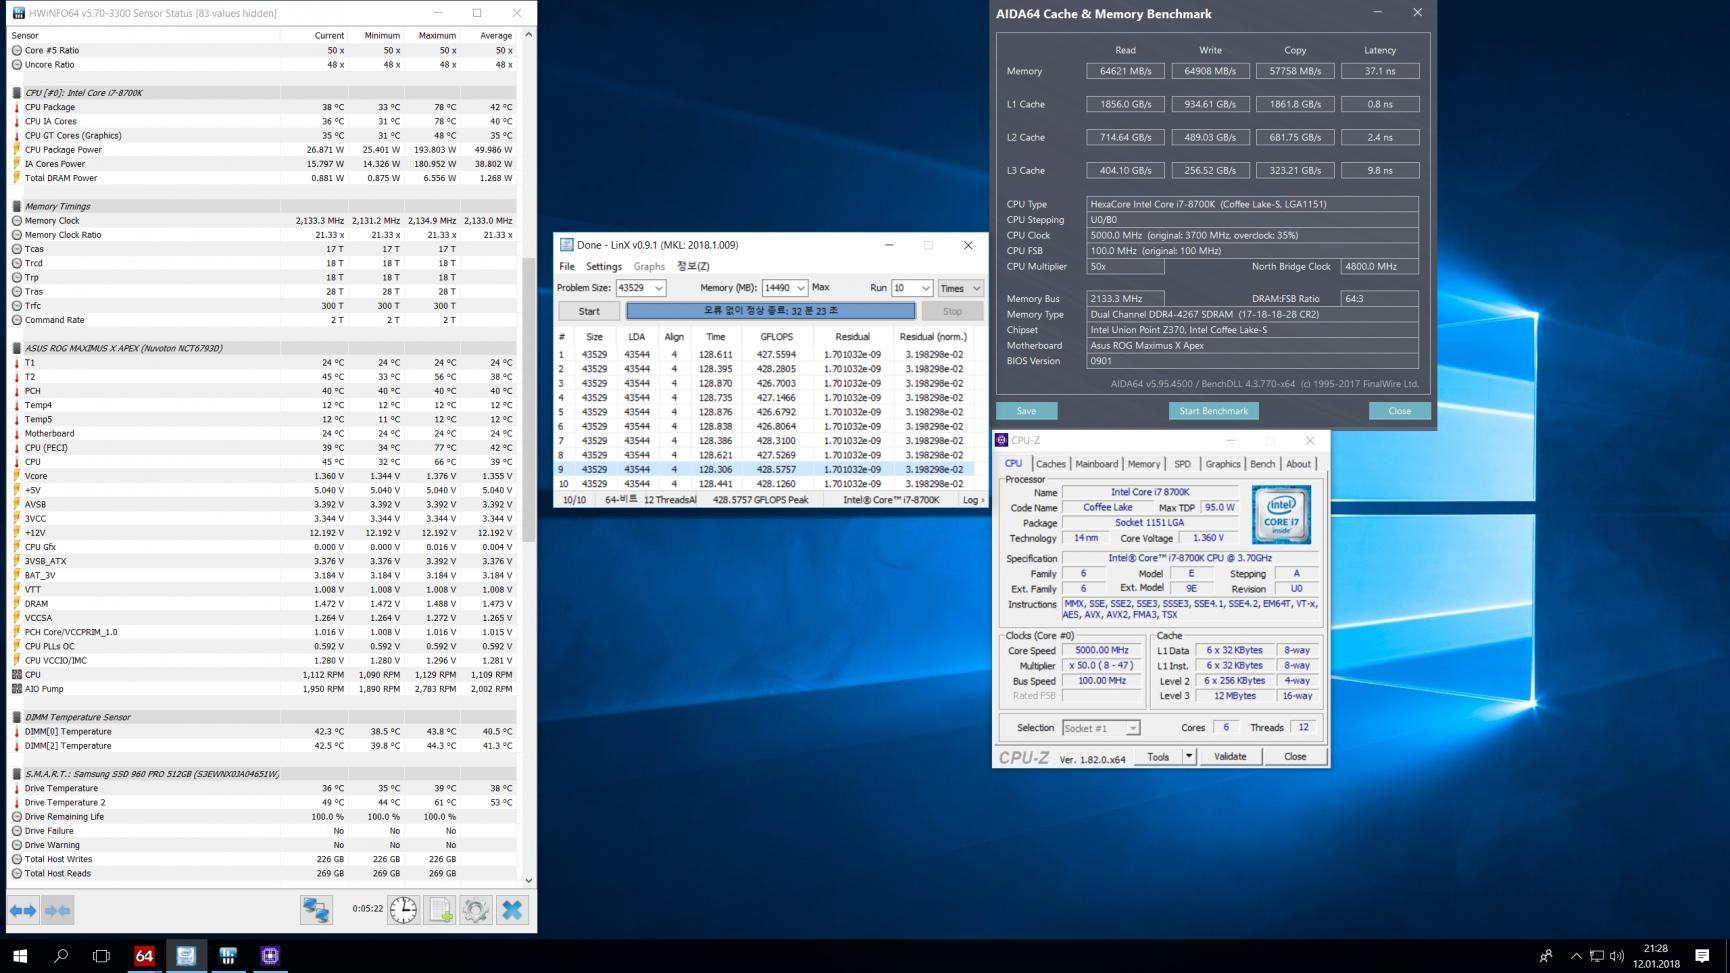
Task: Open the Settings menu in LinX
Action: [x=603, y=266]
